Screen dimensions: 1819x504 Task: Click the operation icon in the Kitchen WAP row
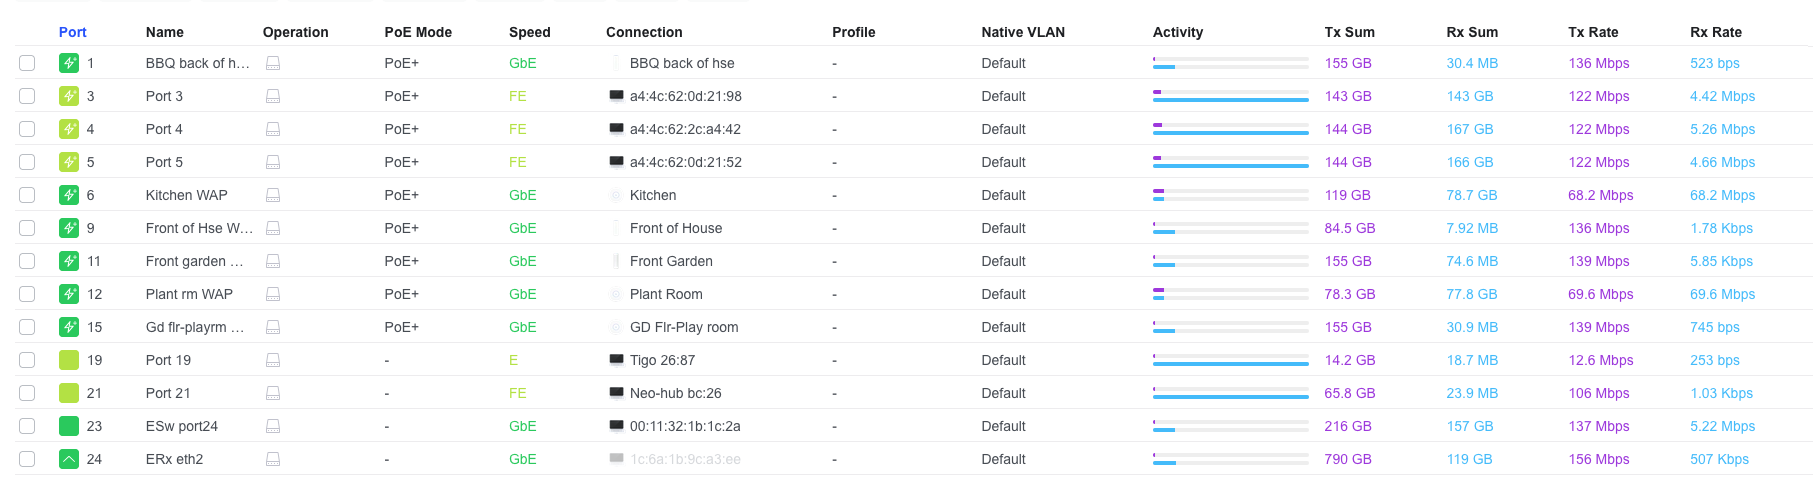coord(273,195)
